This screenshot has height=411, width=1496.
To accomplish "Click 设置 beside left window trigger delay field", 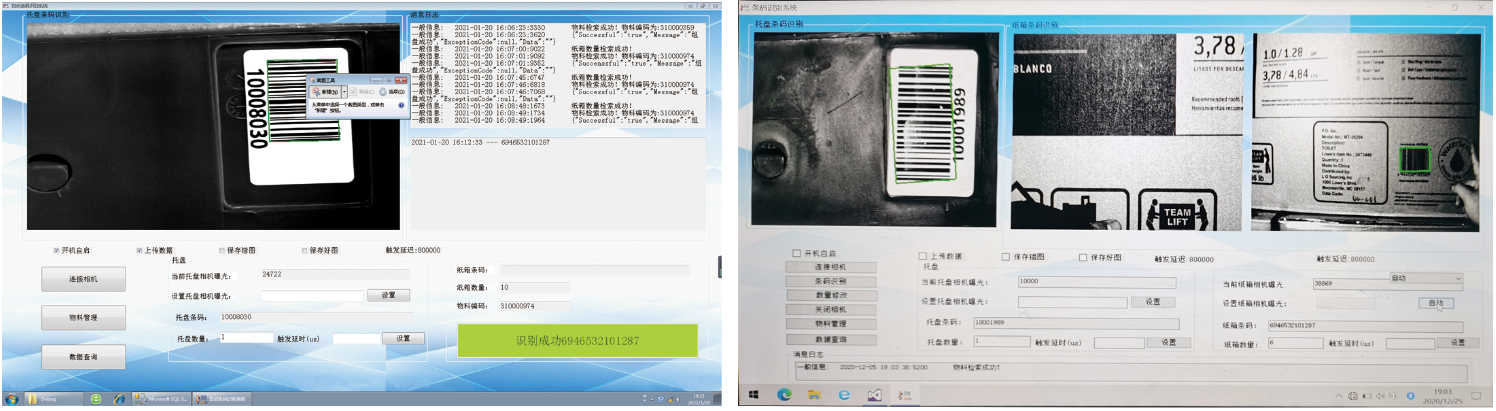I will pyautogui.click(x=403, y=338).
